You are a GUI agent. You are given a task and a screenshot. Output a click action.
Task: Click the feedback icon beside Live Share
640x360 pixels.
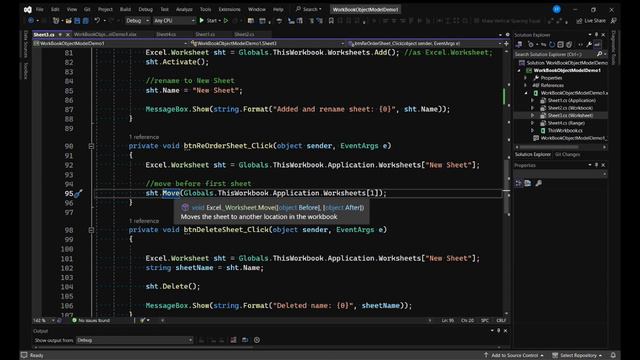613,20
